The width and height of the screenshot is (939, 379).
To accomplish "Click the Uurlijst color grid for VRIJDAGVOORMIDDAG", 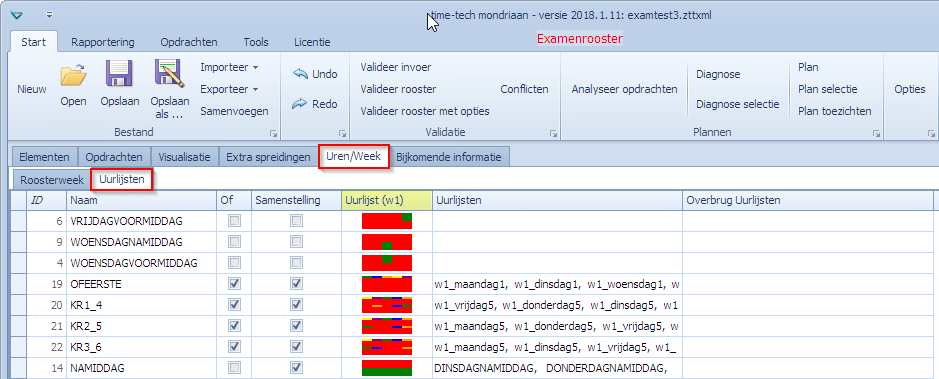I will point(387,221).
